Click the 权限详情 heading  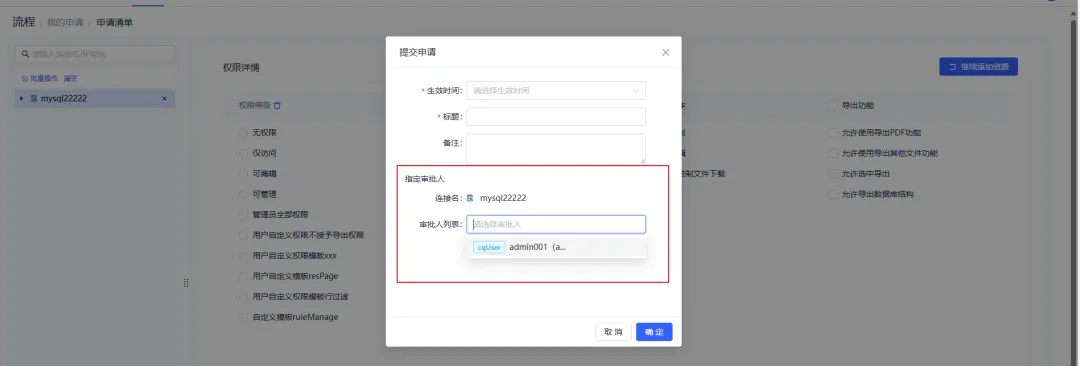[x=240, y=68]
